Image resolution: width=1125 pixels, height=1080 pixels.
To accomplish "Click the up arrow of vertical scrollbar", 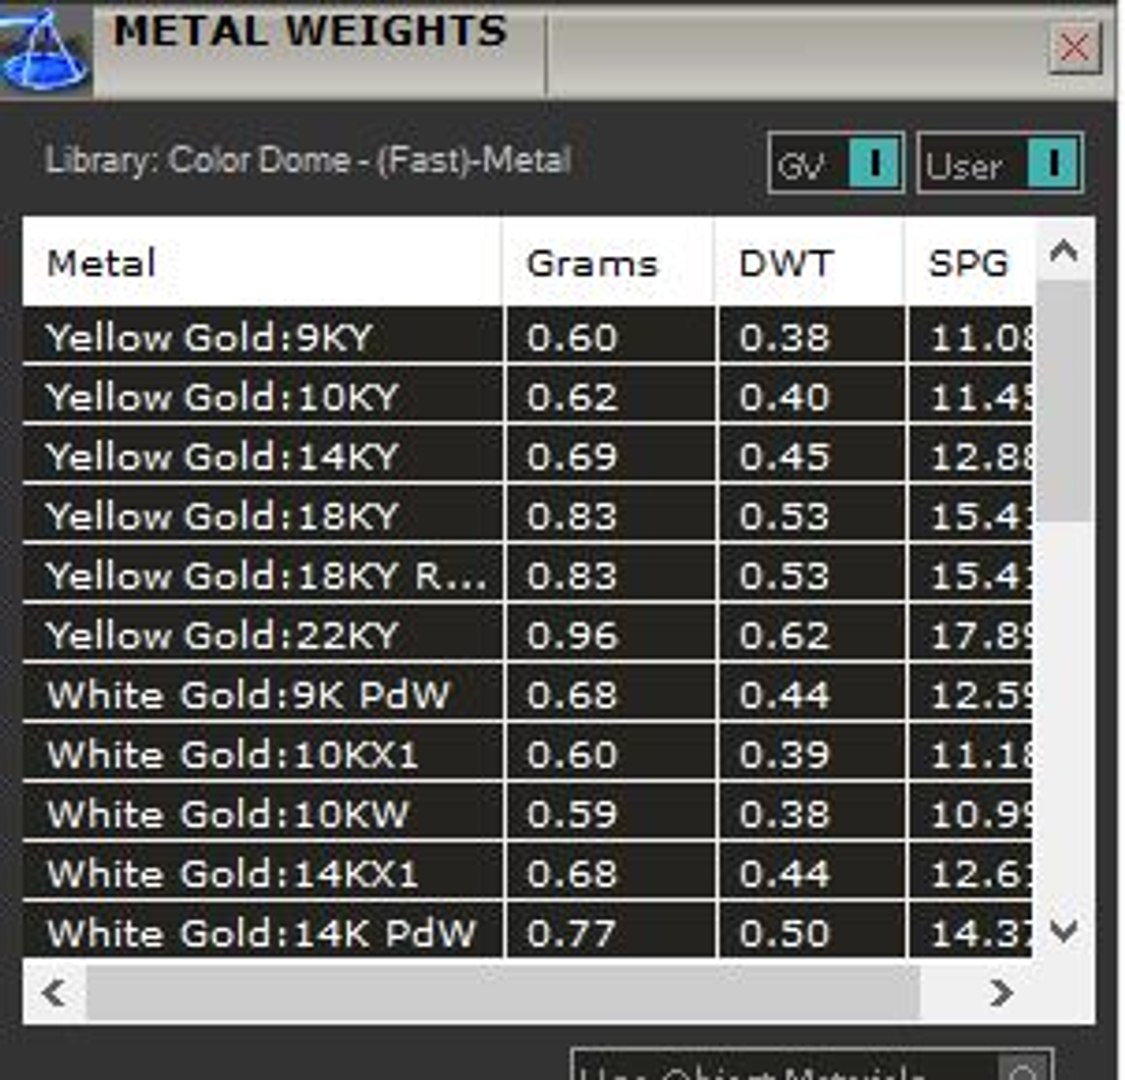I will coord(1063,252).
